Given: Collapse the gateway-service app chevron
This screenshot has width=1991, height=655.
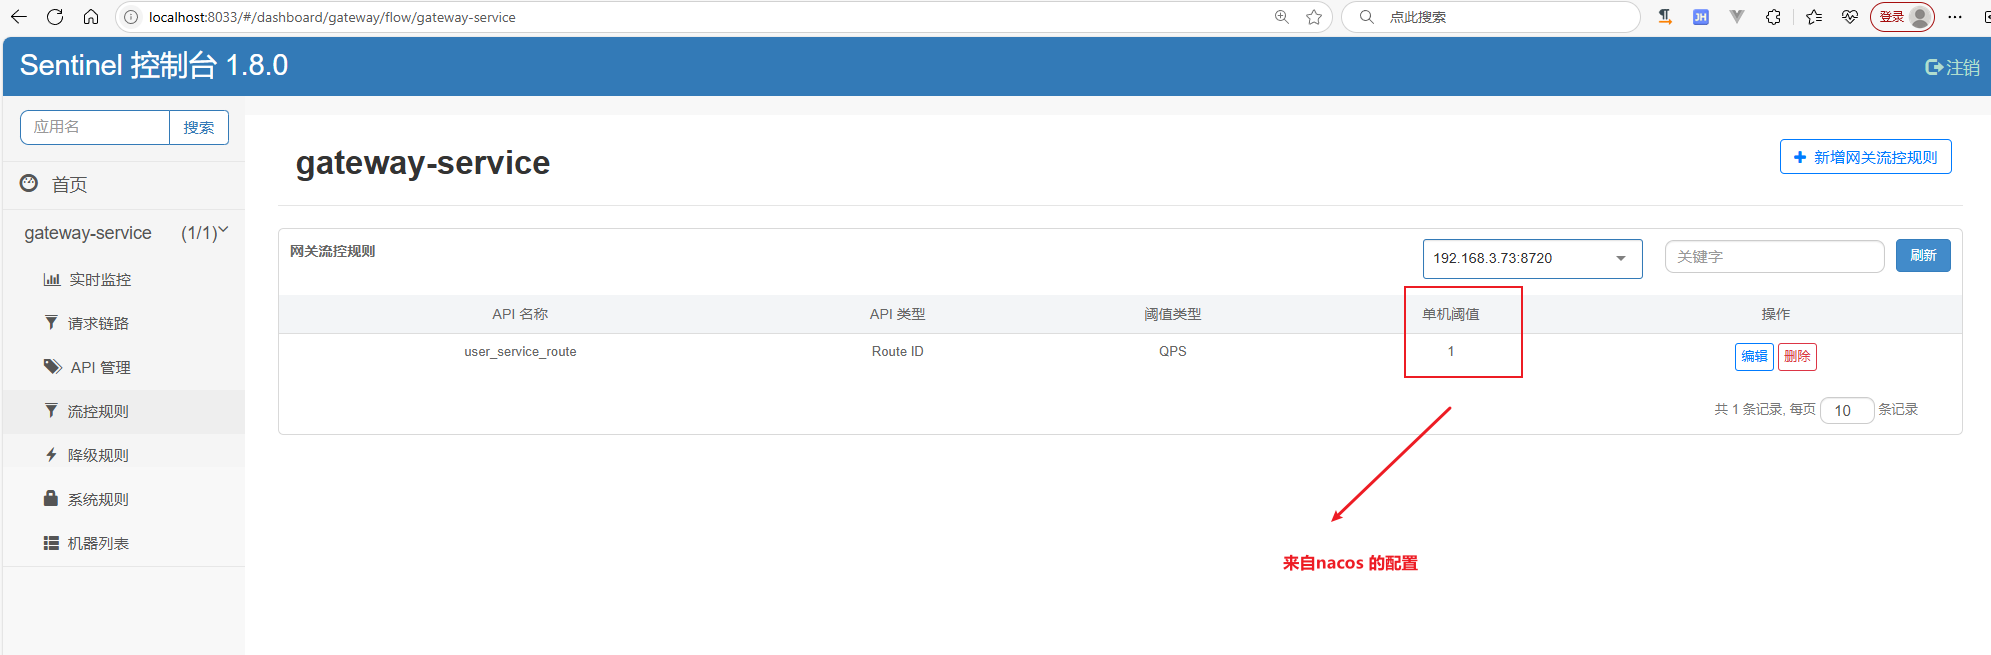Looking at the screenshot, I should pos(224,231).
